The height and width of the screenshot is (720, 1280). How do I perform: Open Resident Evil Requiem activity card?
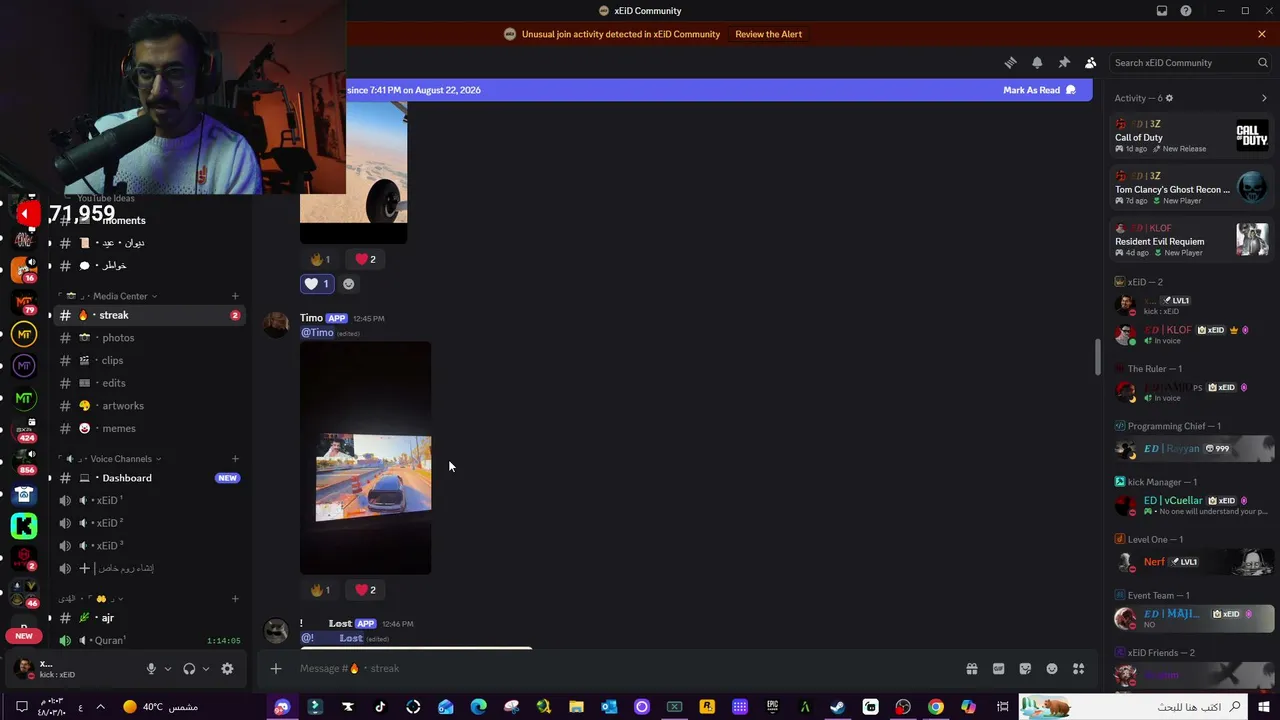(x=1192, y=240)
